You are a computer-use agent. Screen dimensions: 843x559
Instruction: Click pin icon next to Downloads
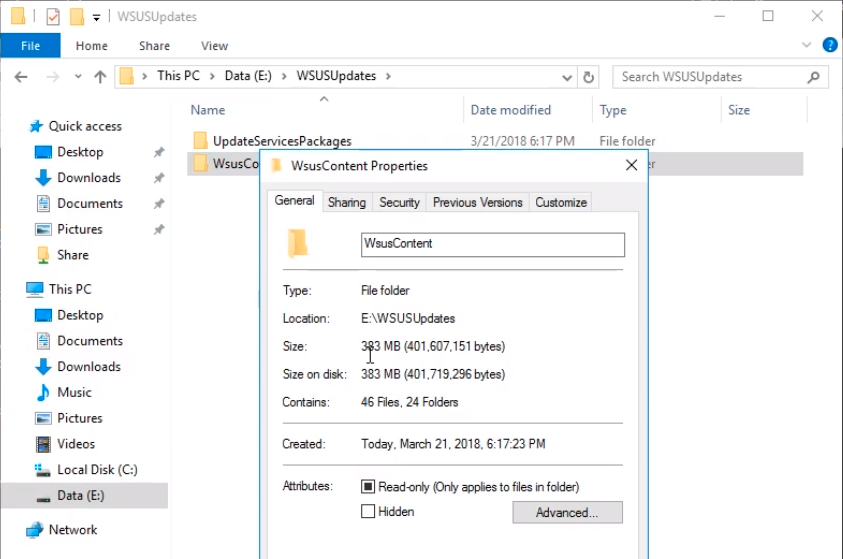[159, 178]
